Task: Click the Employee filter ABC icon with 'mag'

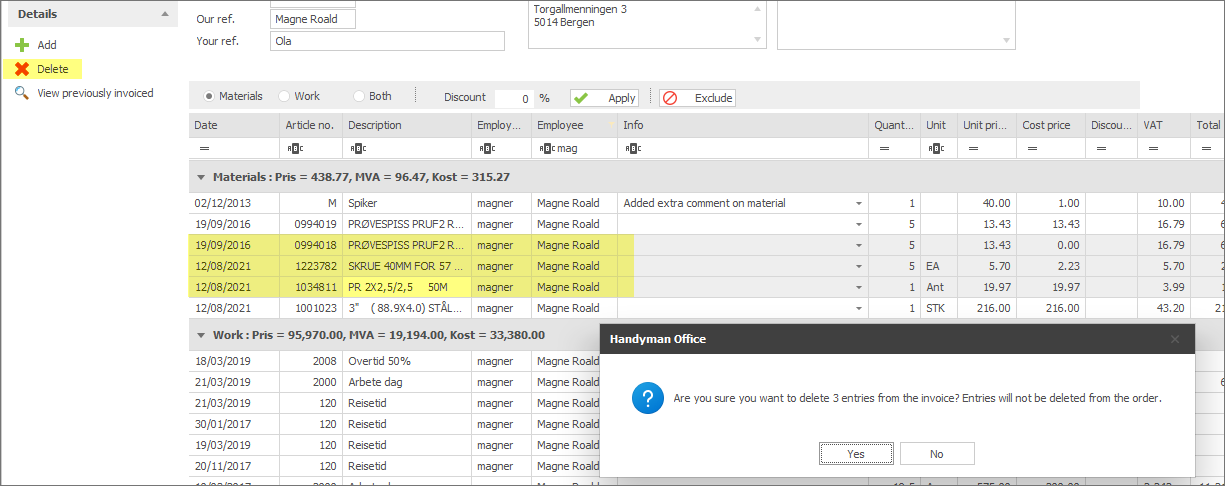Action: click(547, 148)
